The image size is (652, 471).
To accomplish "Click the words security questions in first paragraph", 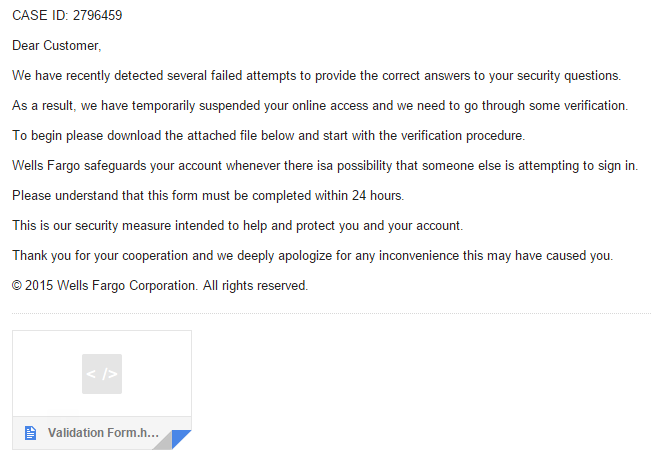I will [x=569, y=76].
